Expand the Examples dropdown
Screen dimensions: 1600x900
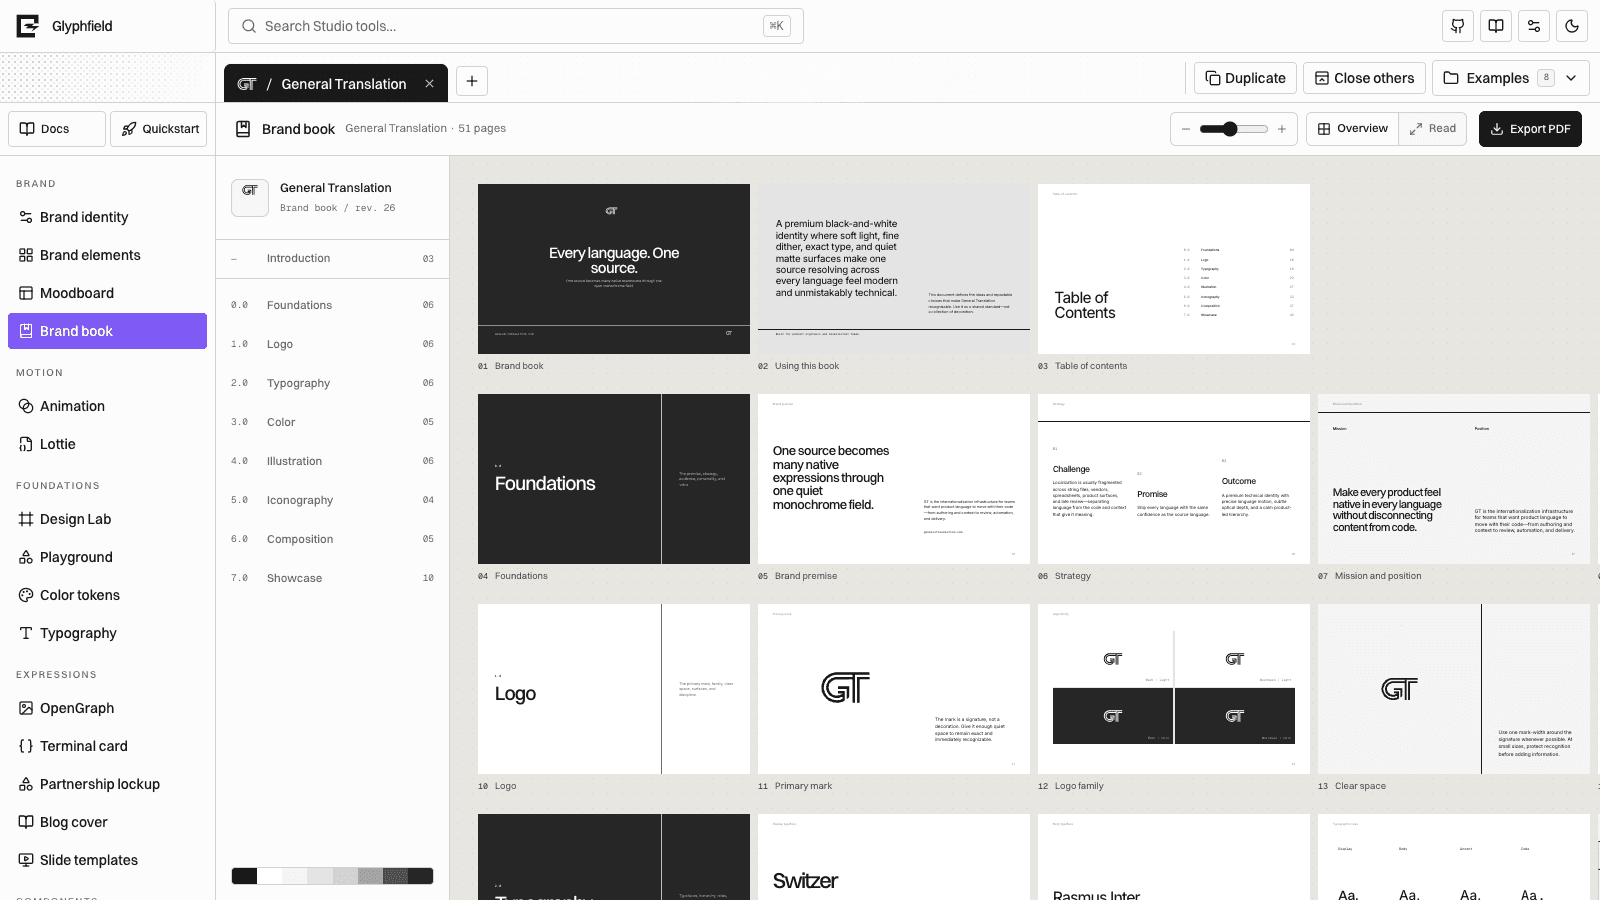pos(1511,78)
